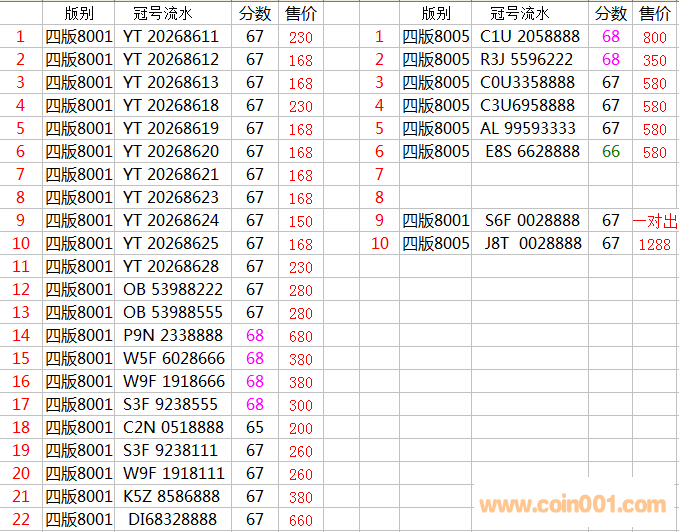This screenshot has width=679, height=532.
Task: Select the cell containing serial YT 20268611
Action: (170, 37)
